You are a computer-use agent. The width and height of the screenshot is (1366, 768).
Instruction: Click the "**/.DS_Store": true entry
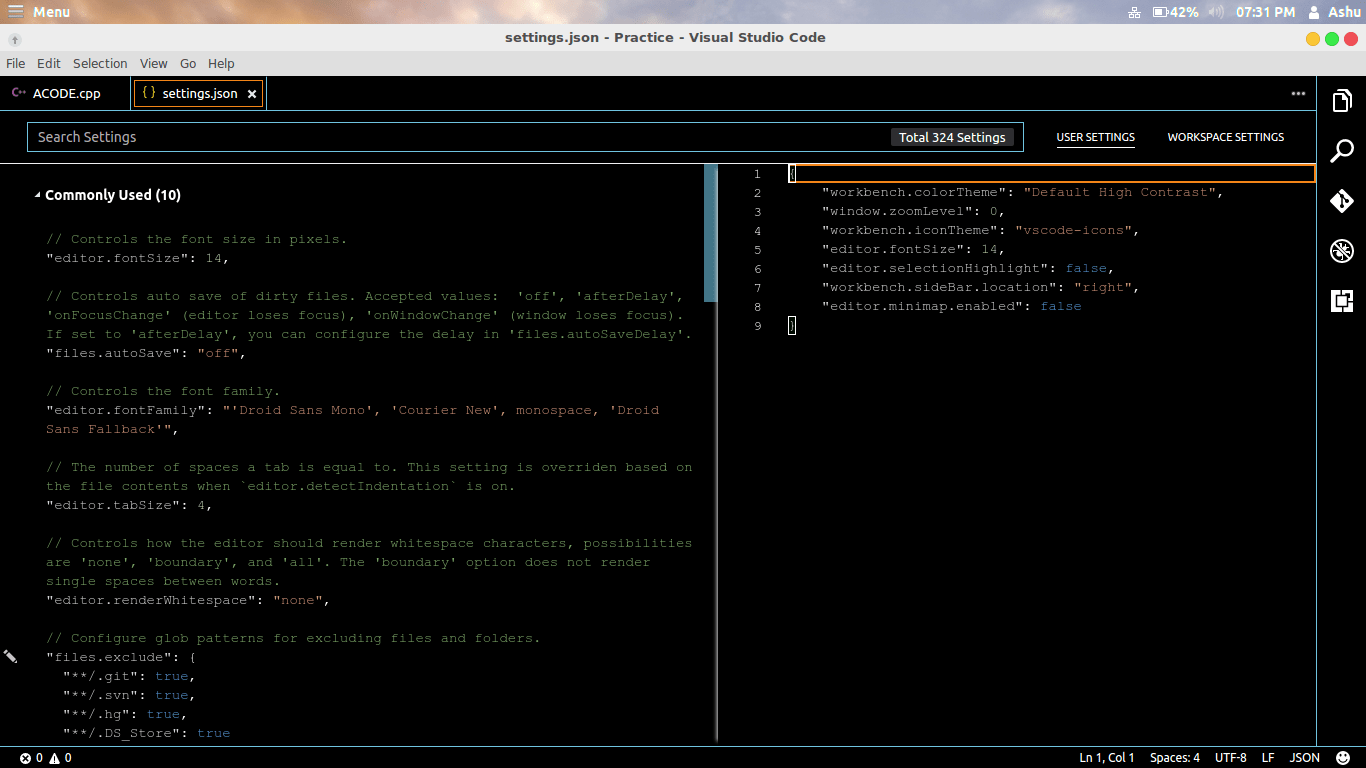click(147, 733)
